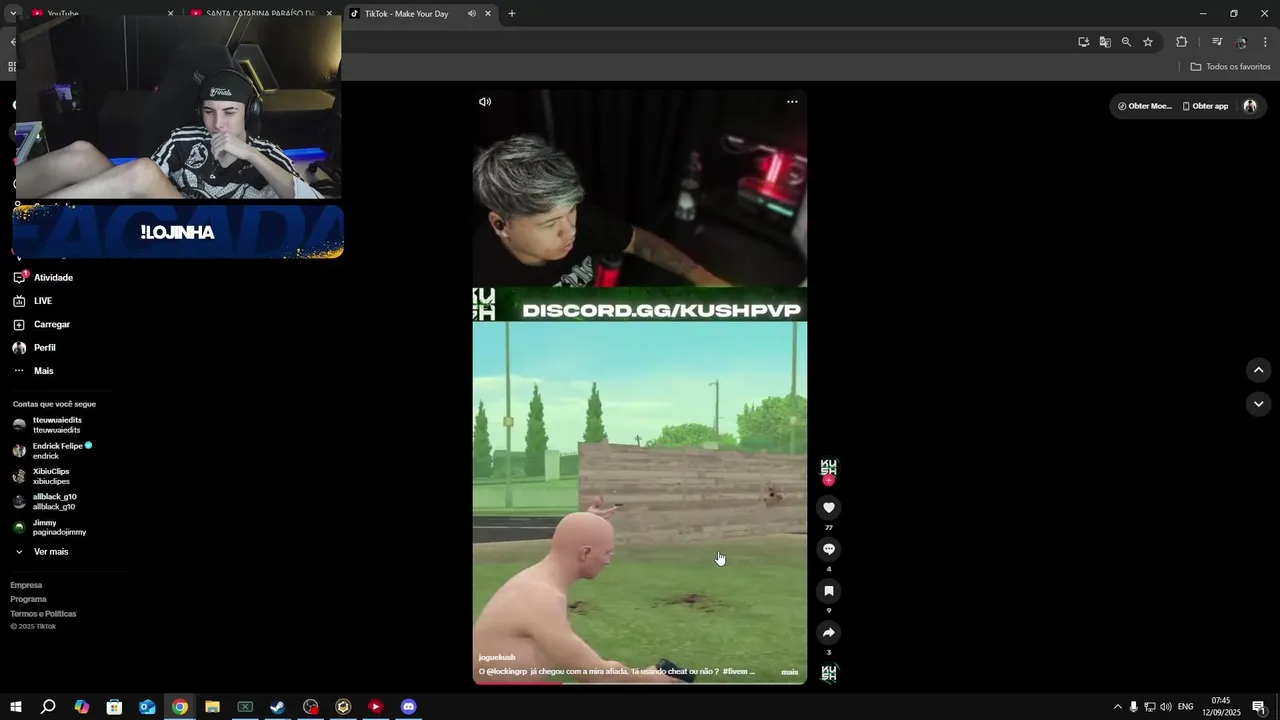Close the SANTA CATARINA browser tab

[x=329, y=14]
